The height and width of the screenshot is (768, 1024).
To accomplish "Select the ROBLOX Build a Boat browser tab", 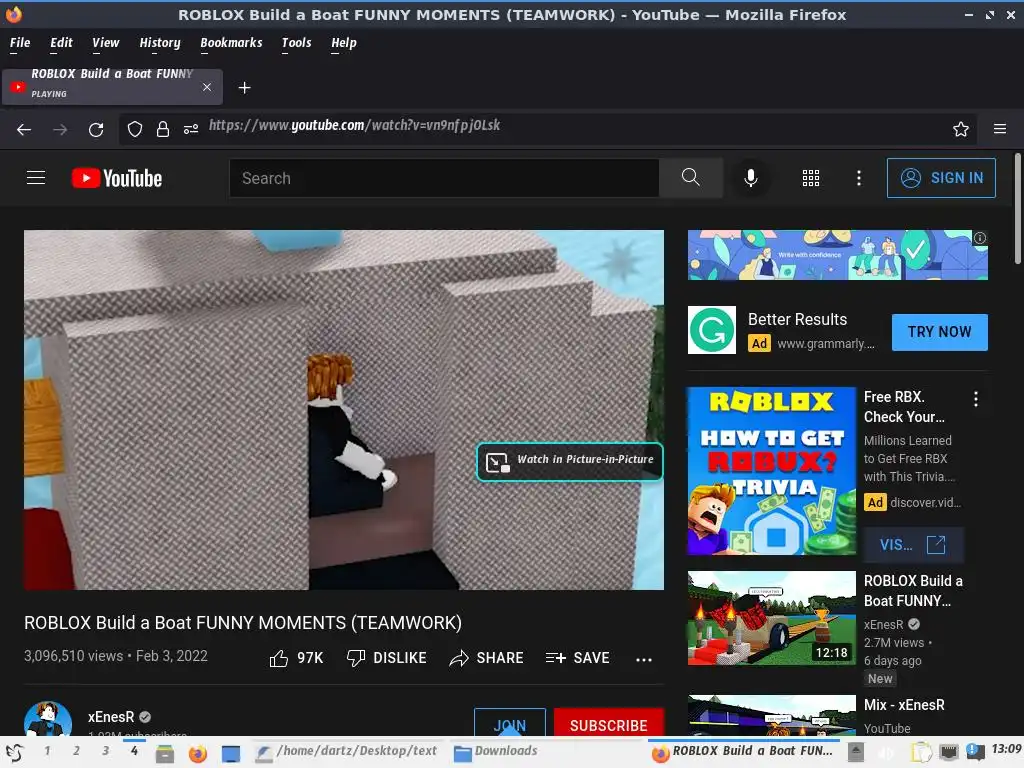I will pyautogui.click(x=112, y=87).
